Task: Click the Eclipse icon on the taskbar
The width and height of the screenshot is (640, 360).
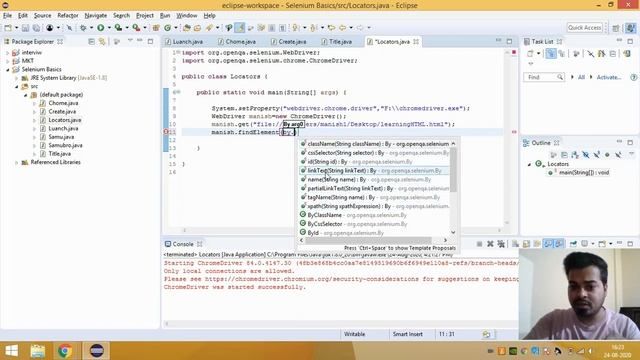Action: (96, 351)
